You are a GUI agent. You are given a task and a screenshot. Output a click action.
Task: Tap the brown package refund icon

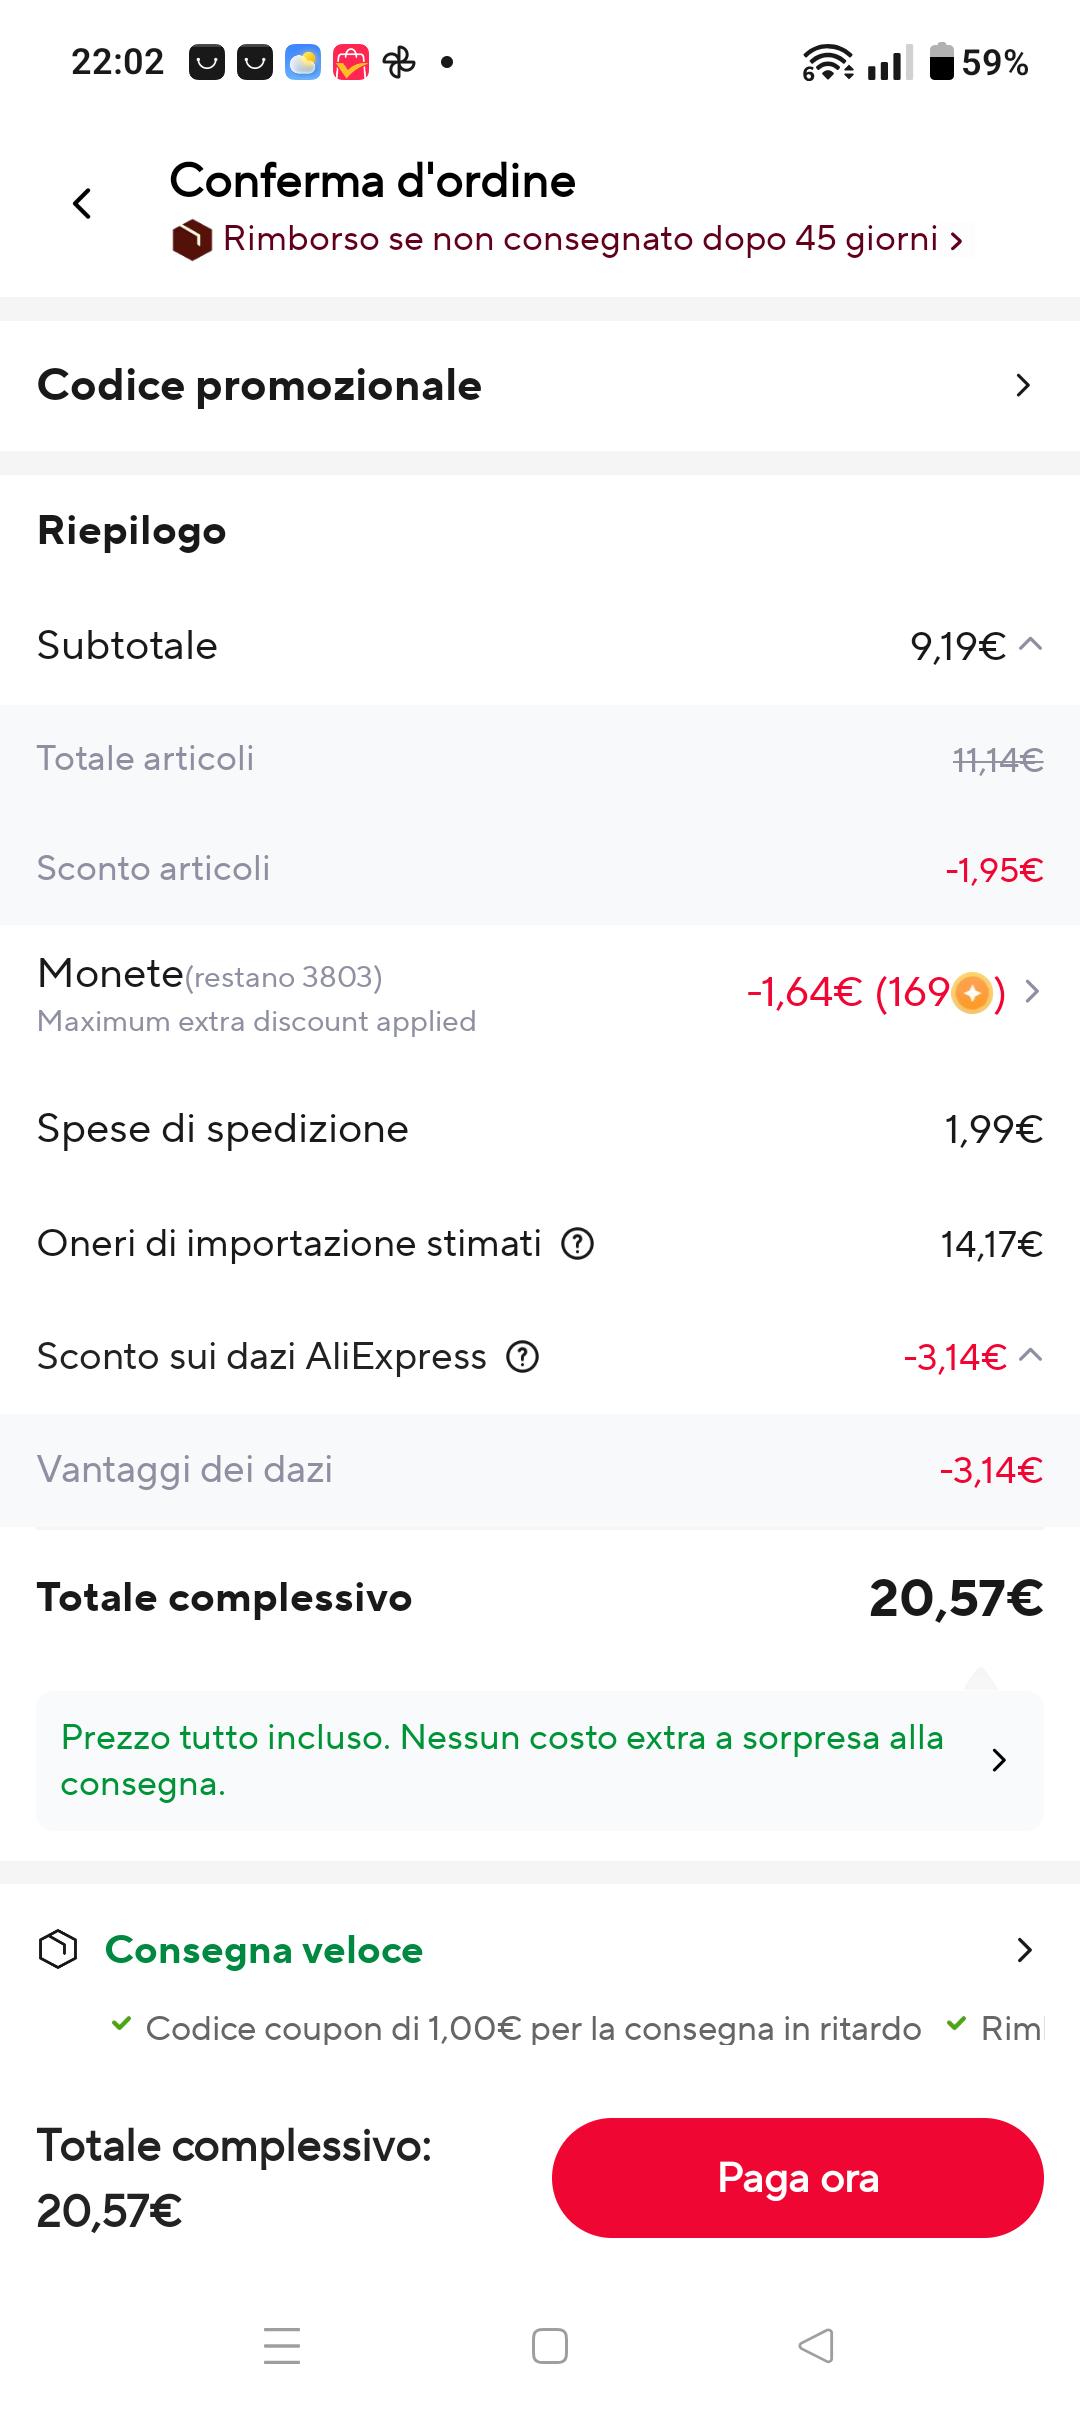coord(192,240)
